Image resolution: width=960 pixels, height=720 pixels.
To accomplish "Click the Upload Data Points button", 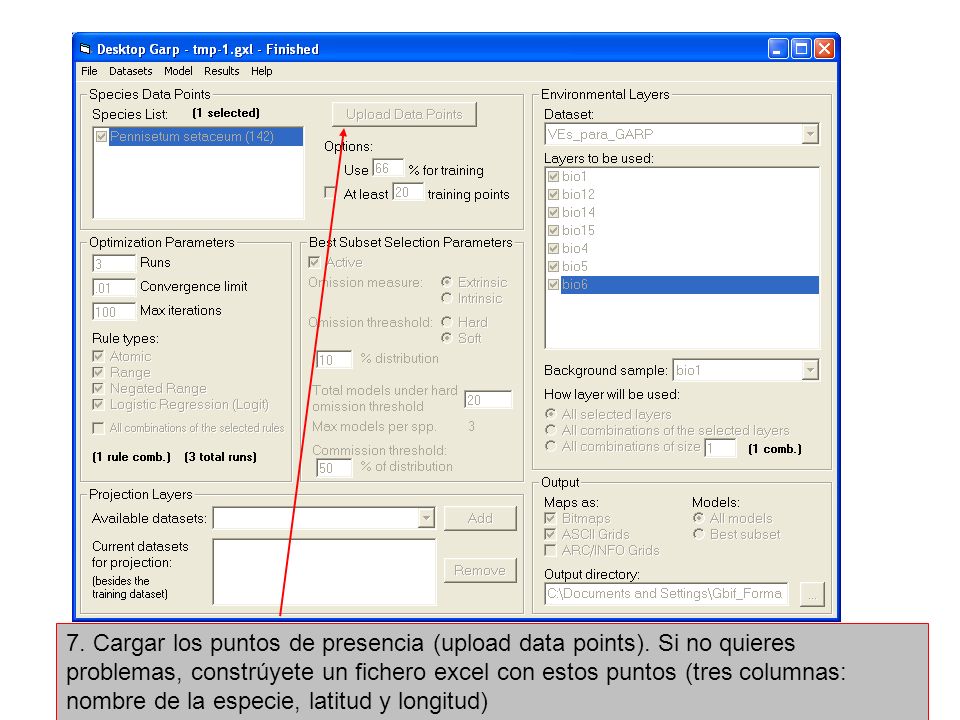I will tap(404, 114).
